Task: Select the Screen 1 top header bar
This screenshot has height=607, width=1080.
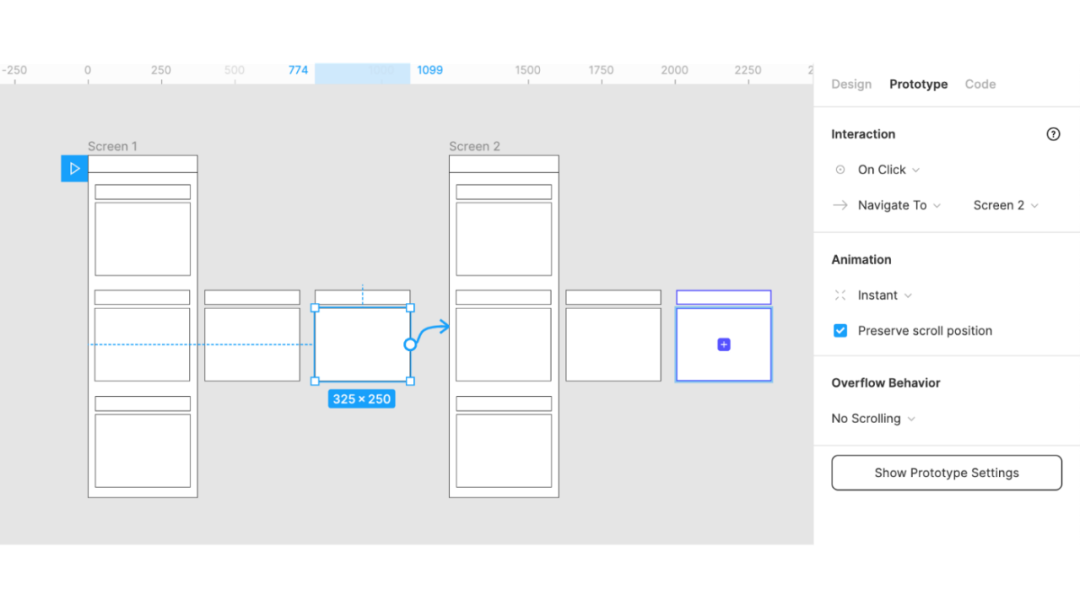Action: [143, 164]
